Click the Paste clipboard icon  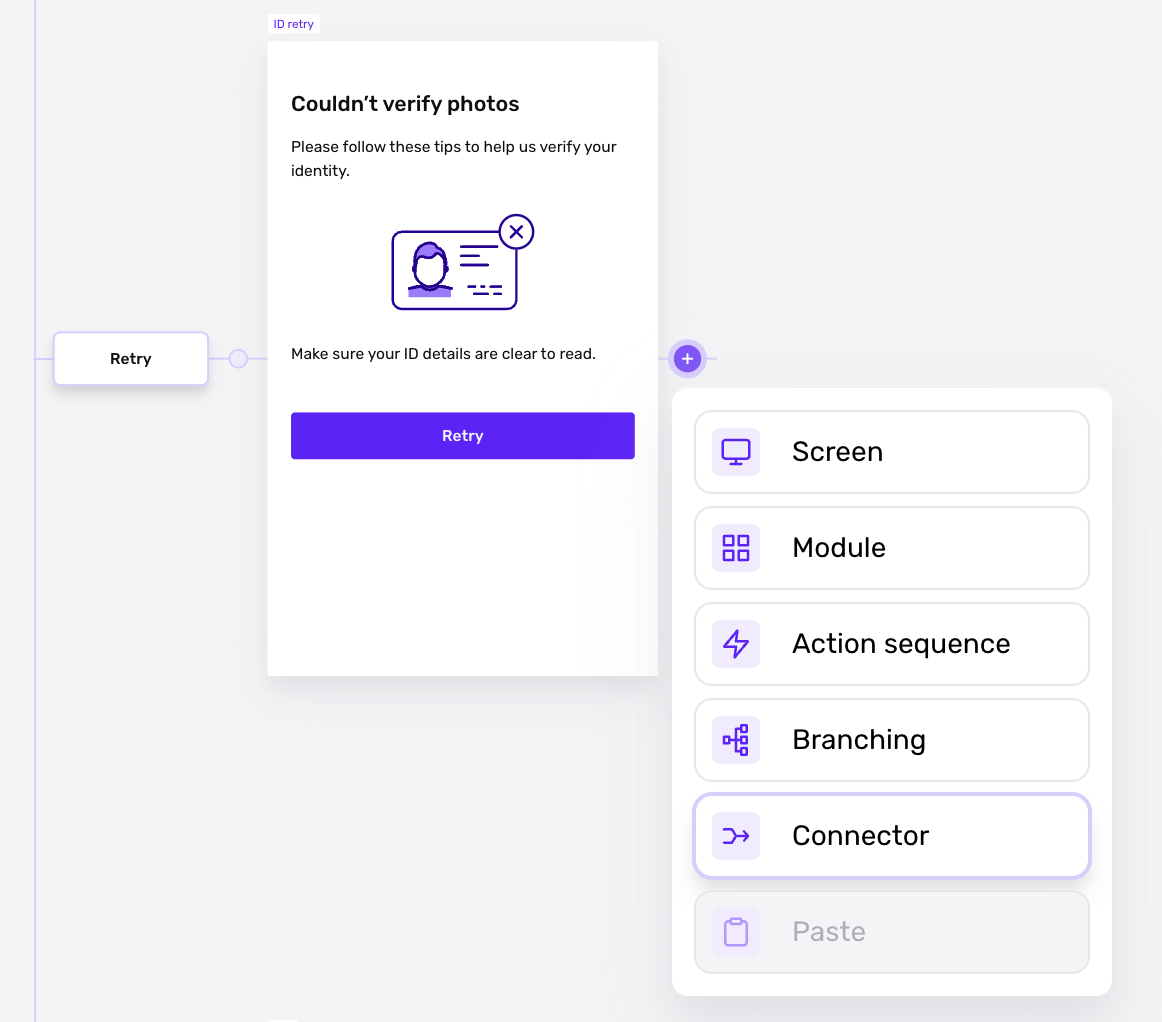click(736, 932)
